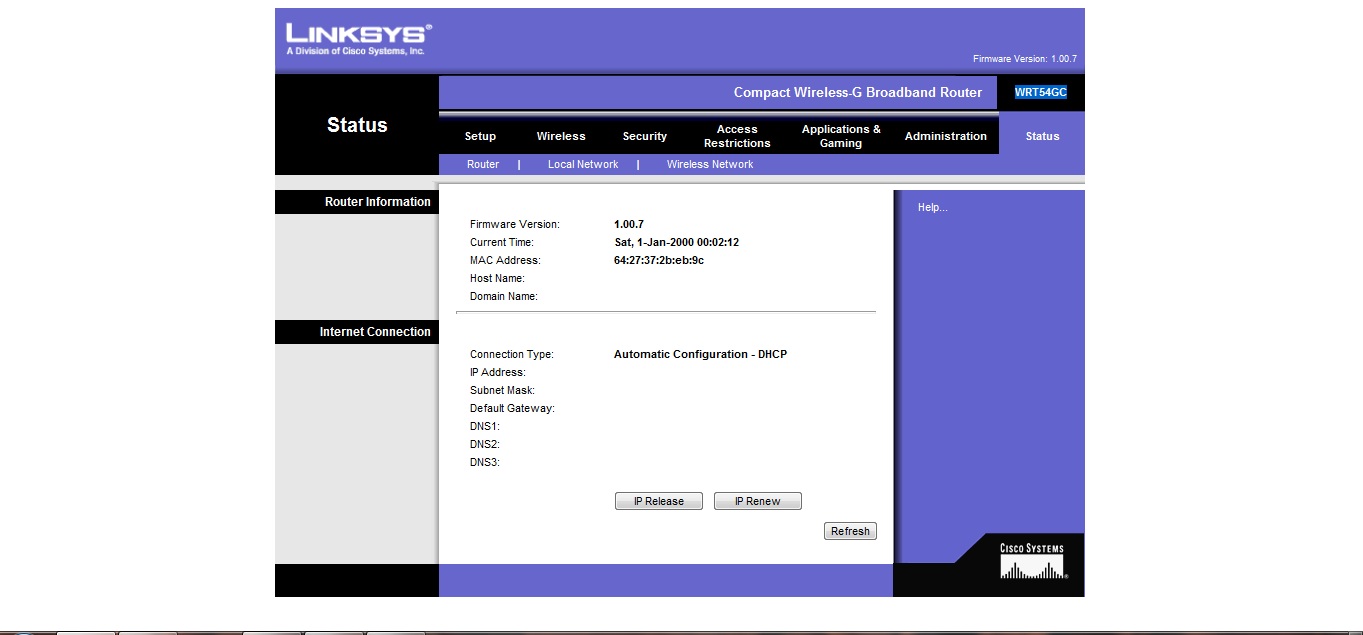Click the Router Information section header
The height and width of the screenshot is (635, 1363).
click(x=378, y=202)
